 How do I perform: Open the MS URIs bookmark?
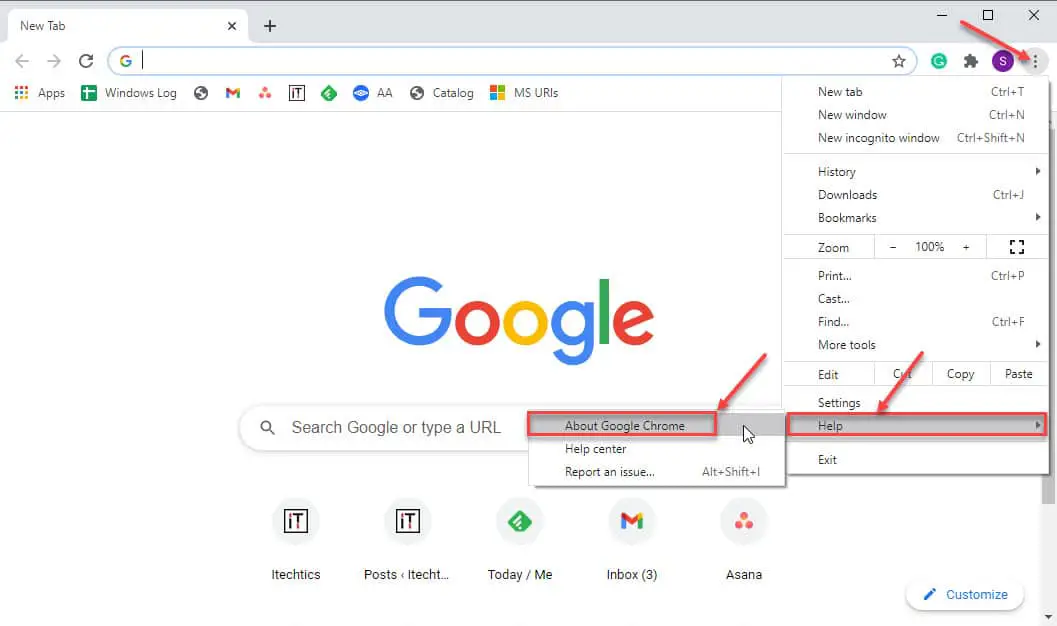click(x=524, y=93)
